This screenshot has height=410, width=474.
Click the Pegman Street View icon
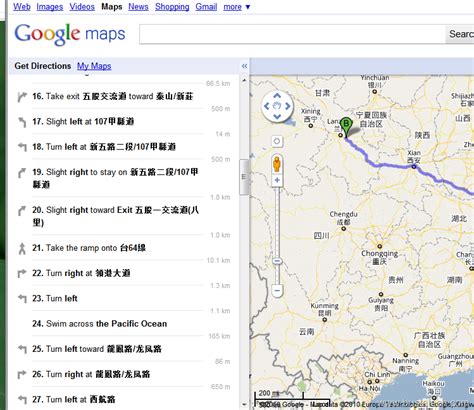277,163
